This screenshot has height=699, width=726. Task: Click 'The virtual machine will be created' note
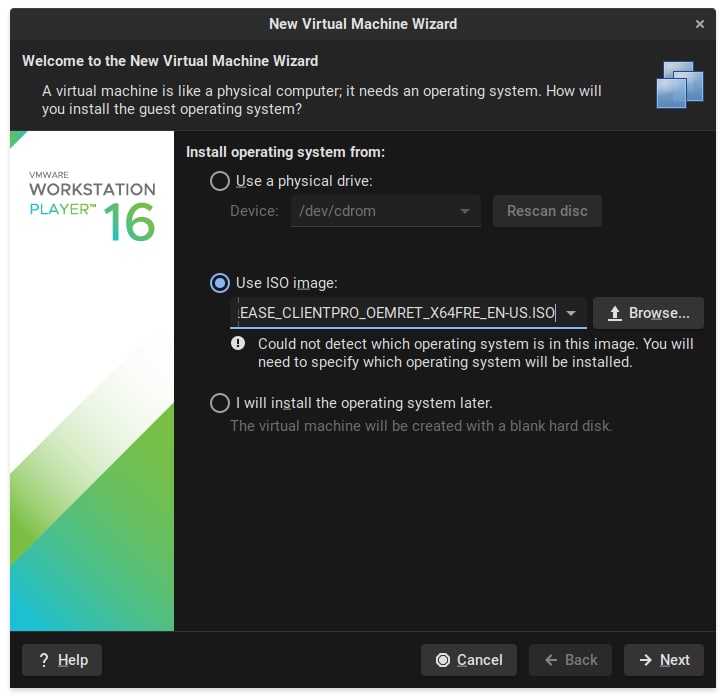tap(421, 426)
